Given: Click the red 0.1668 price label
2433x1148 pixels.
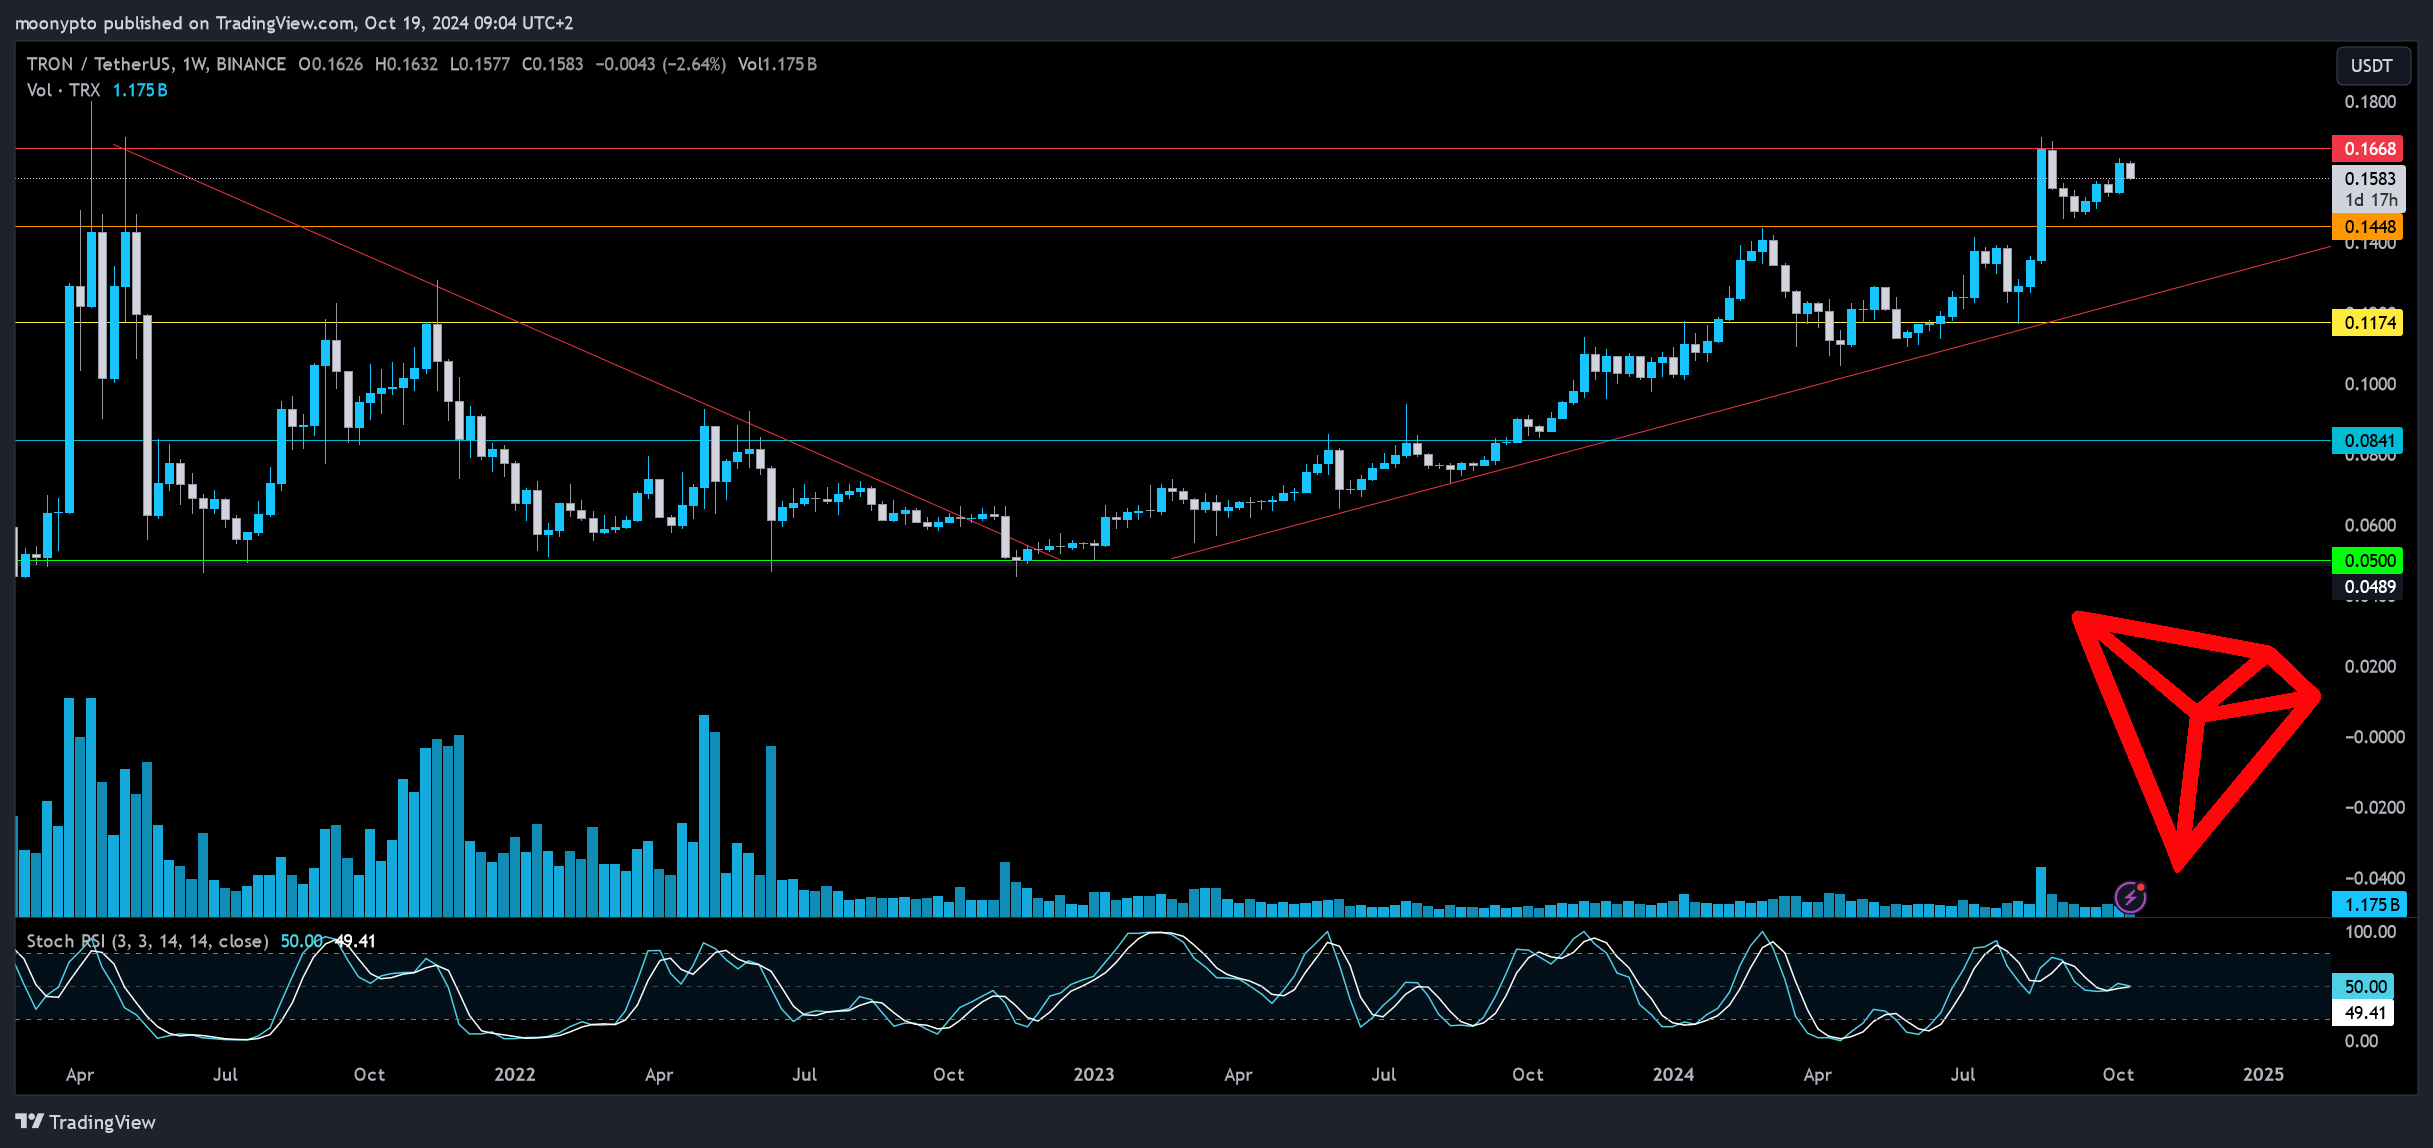Looking at the screenshot, I should (2369, 149).
